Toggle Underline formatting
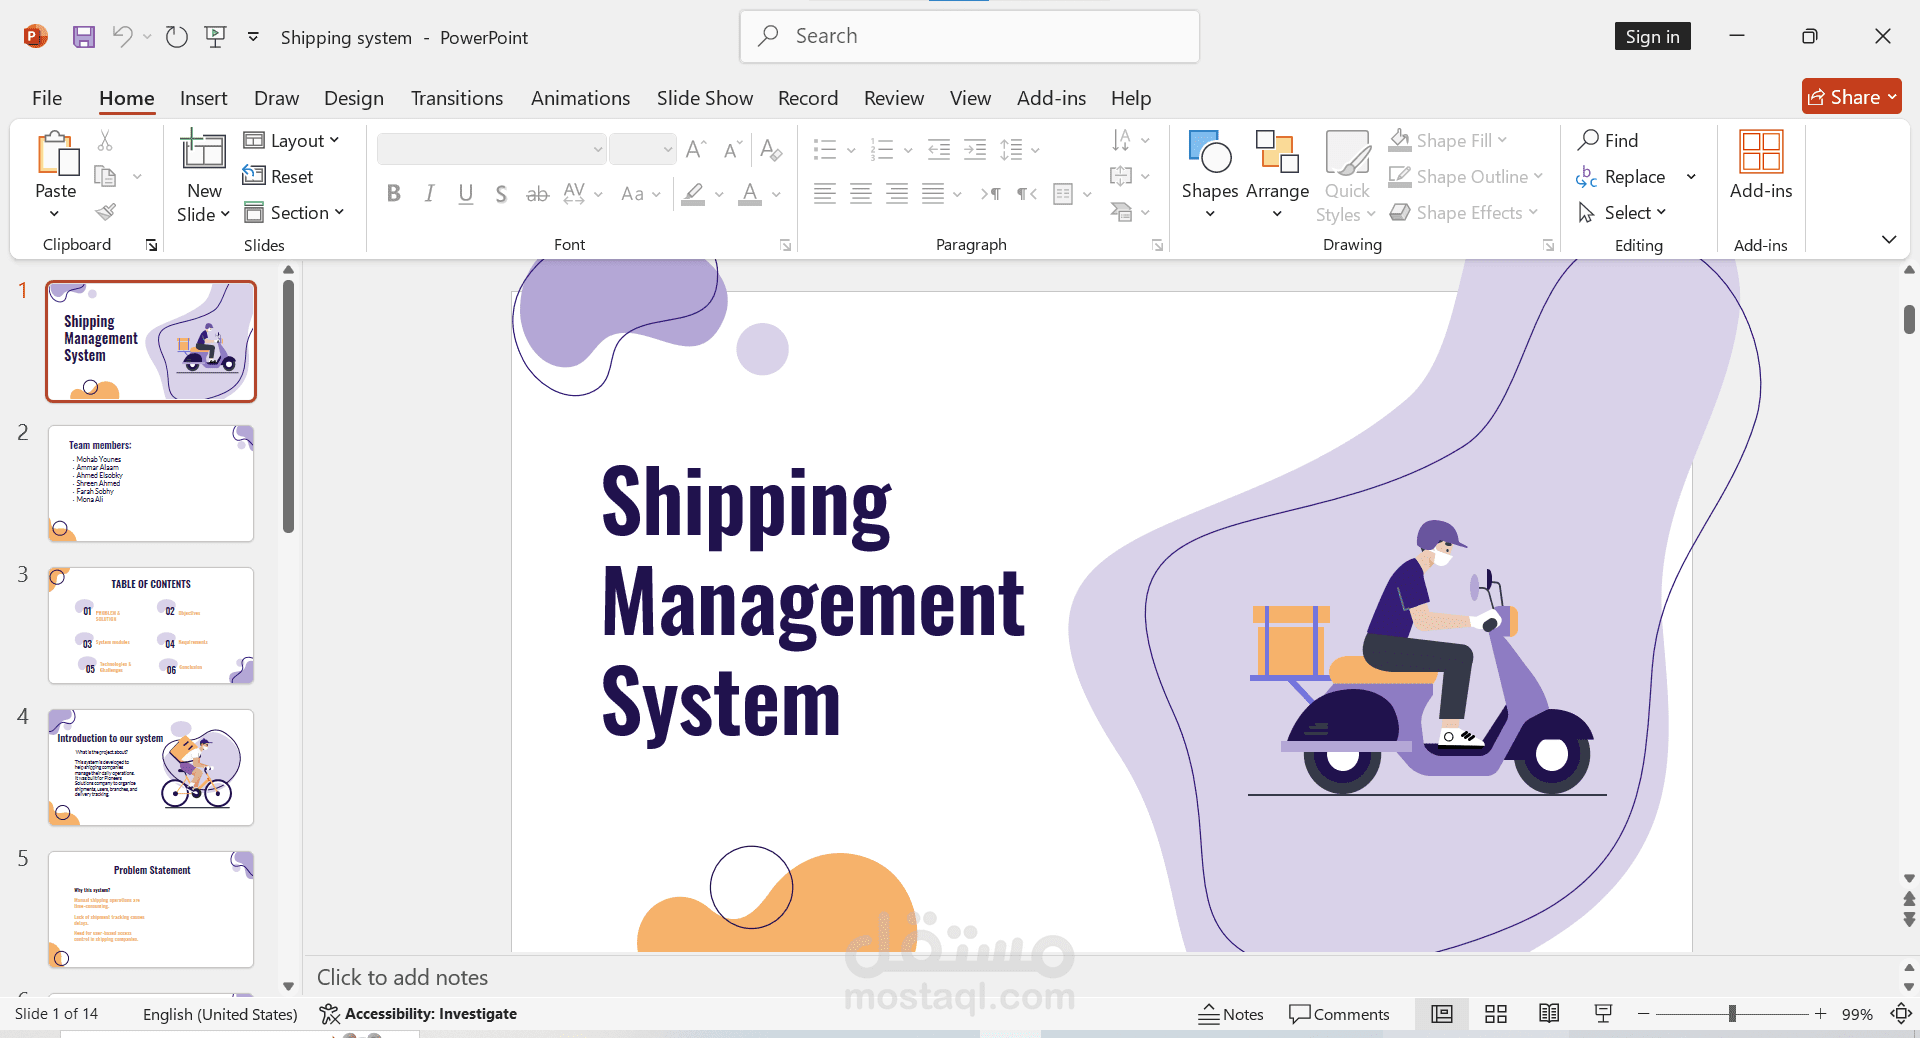Image resolution: width=1920 pixels, height=1038 pixels. (465, 194)
